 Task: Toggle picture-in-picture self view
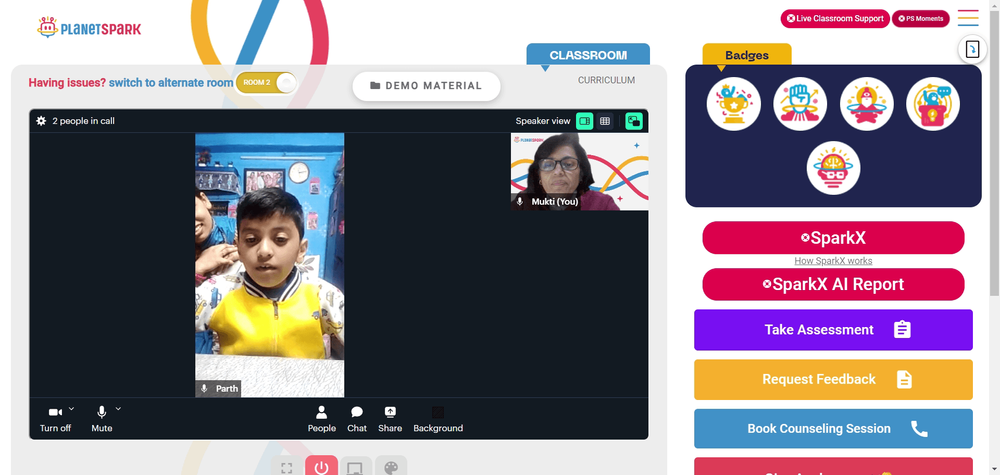634,121
